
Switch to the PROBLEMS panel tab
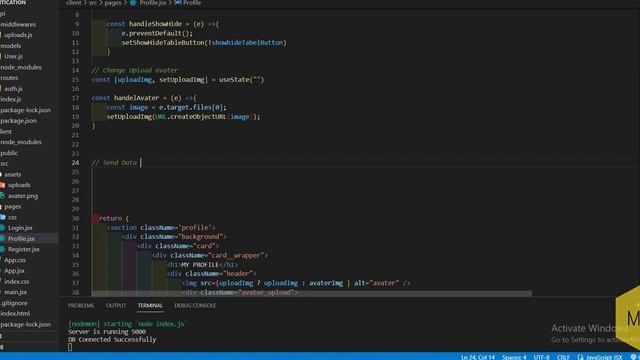[x=81, y=305]
